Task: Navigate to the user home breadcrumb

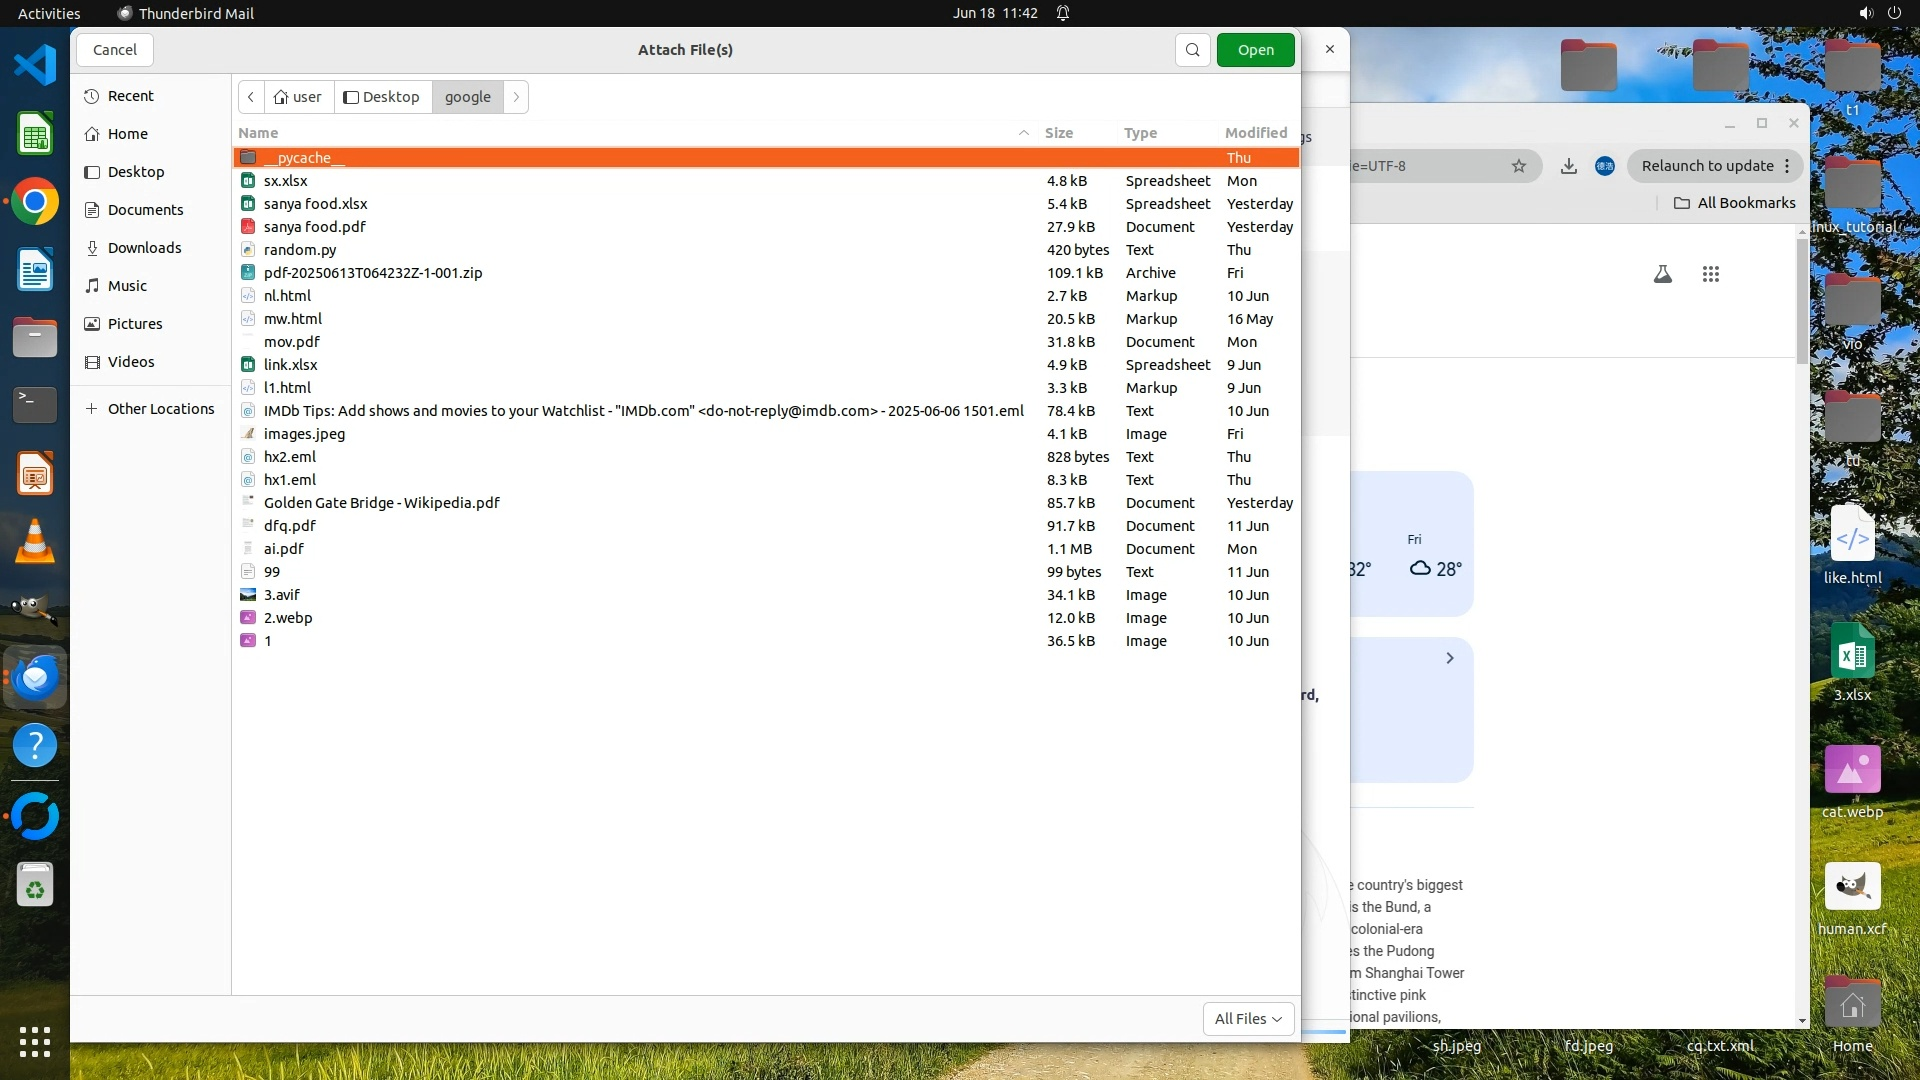Action: 298,97
